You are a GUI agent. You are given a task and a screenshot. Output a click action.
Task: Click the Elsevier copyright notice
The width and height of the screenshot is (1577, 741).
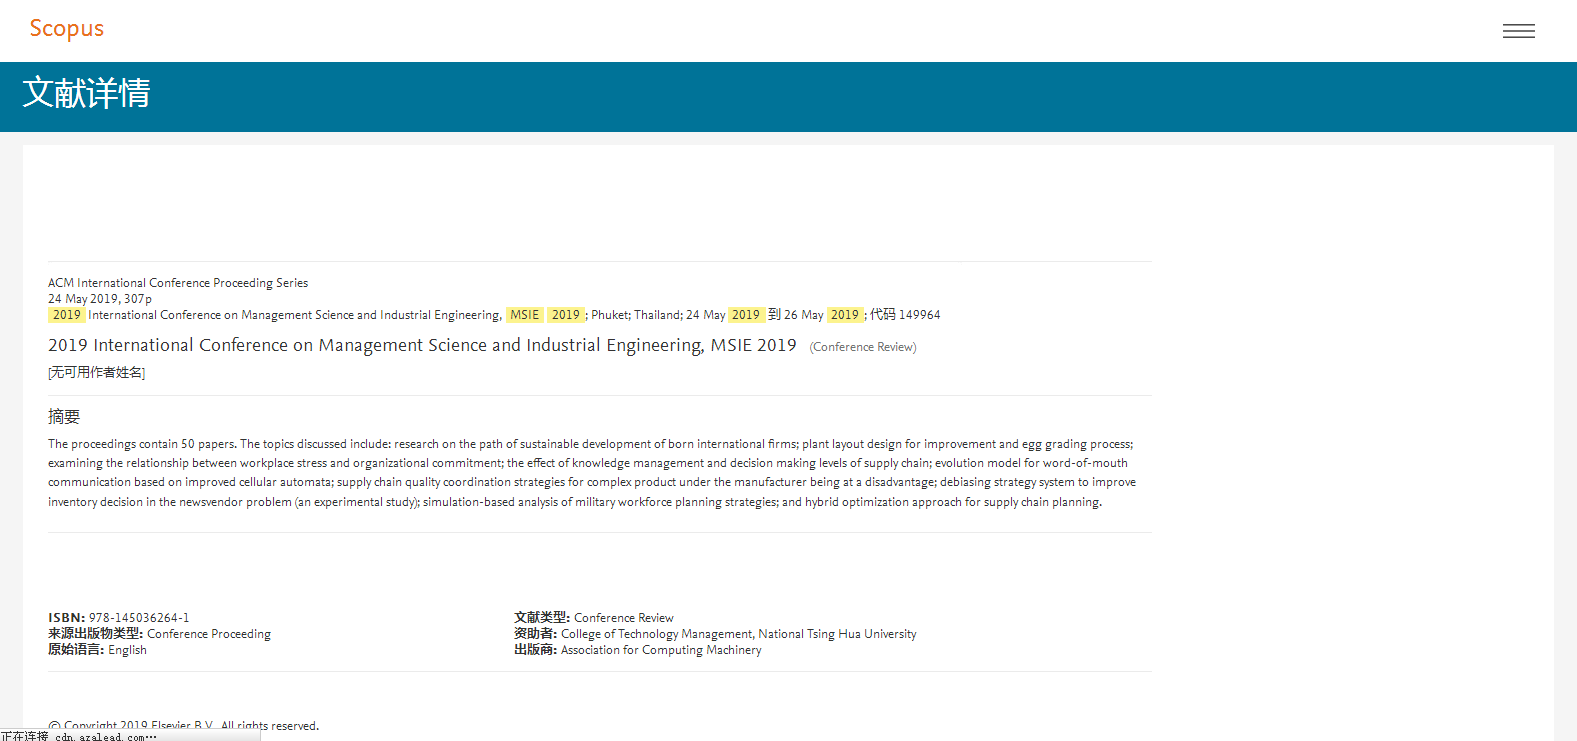click(x=184, y=726)
